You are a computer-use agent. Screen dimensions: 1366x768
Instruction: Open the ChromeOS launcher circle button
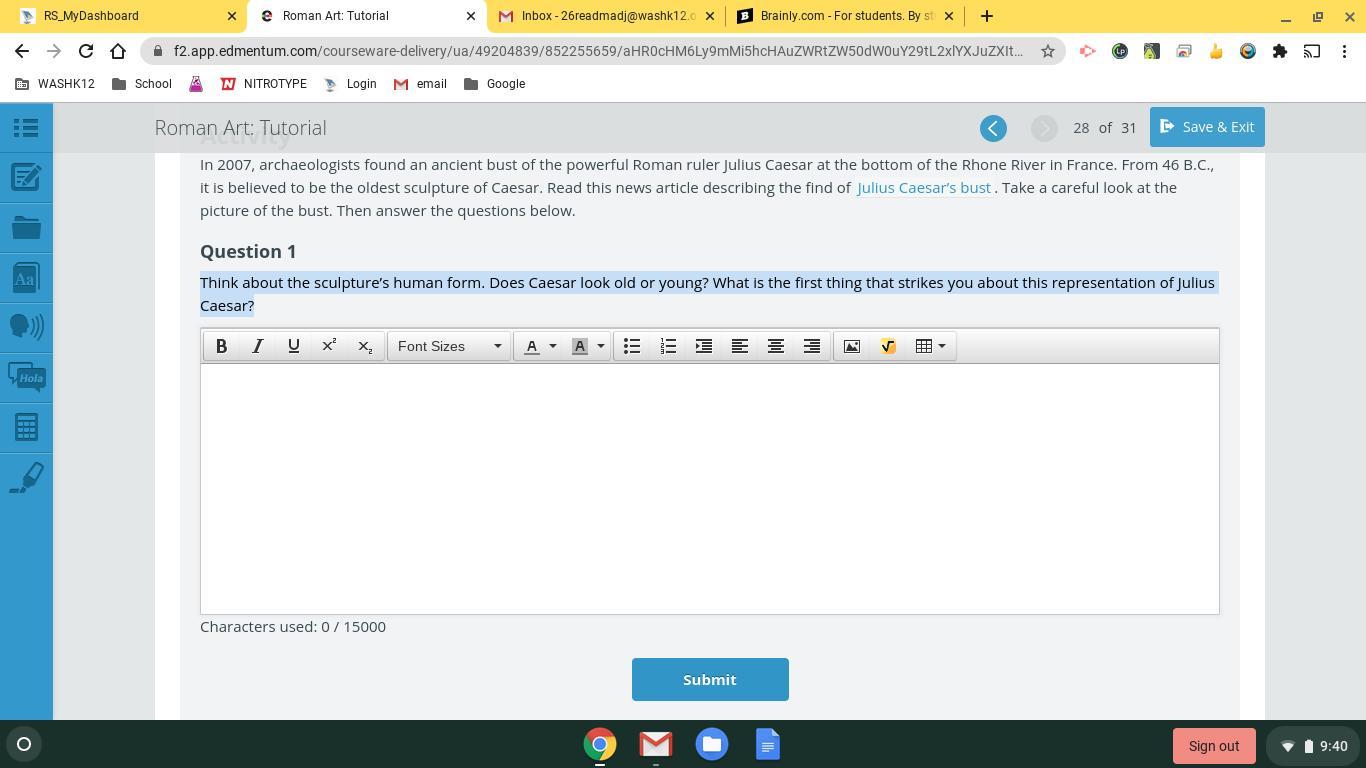tap(24, 744)
